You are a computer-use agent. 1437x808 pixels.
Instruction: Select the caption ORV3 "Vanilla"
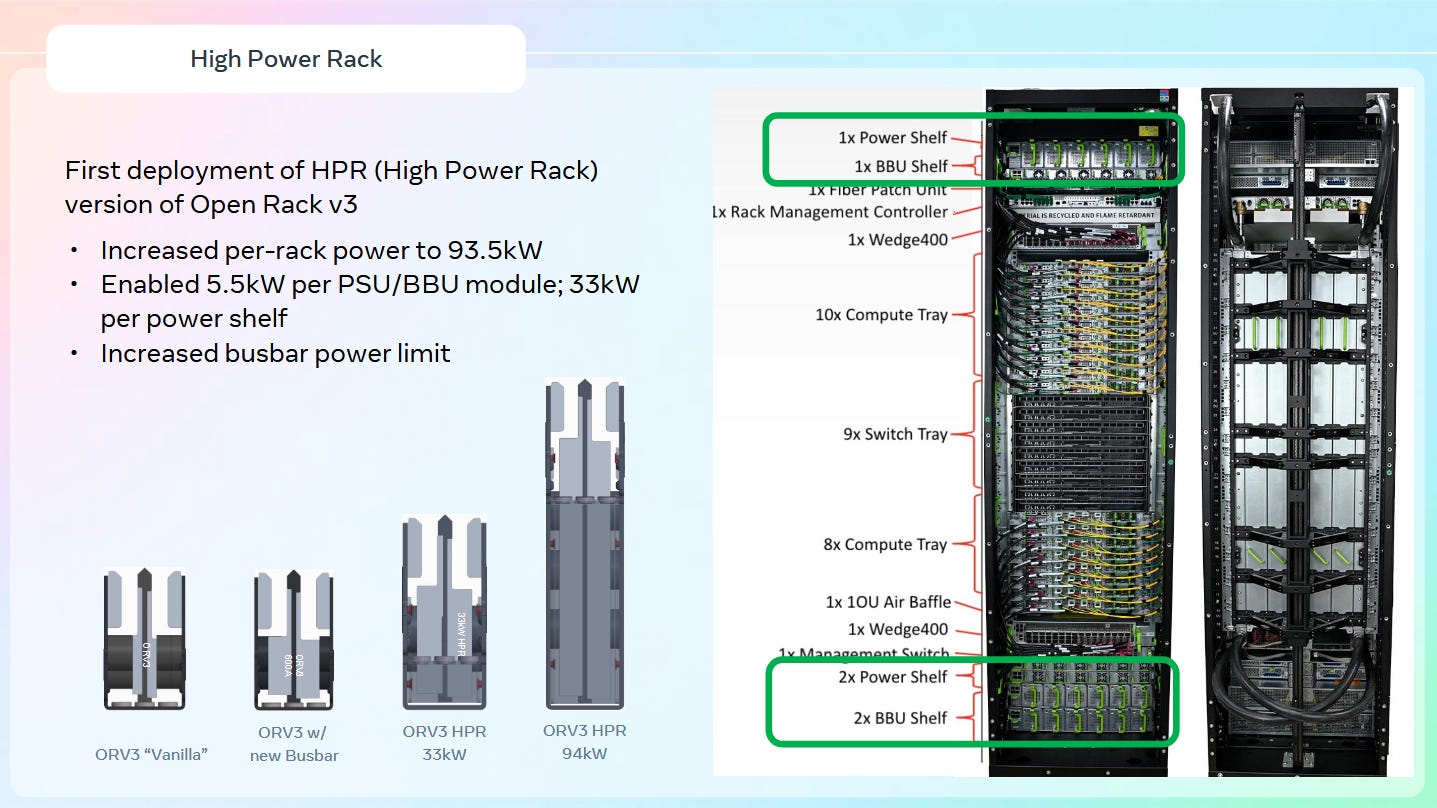[151, 754]
